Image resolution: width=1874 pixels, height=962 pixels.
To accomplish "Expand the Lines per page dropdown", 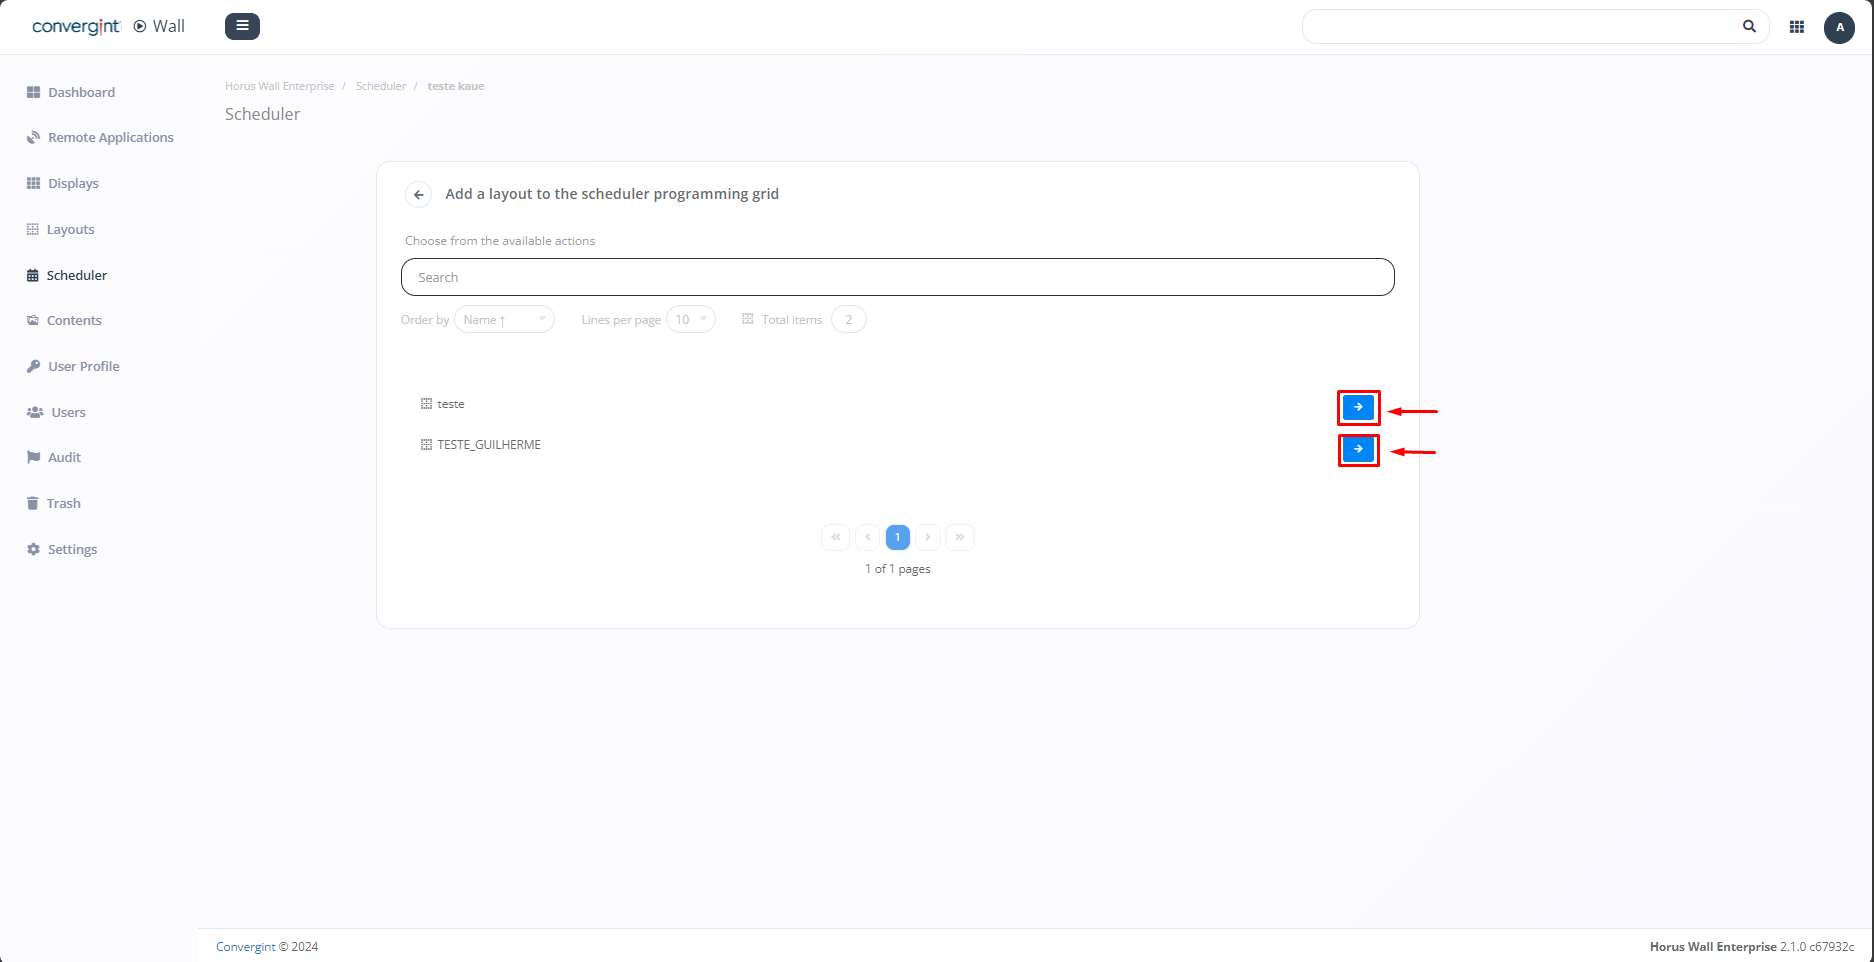I will [x=690, y=320].
